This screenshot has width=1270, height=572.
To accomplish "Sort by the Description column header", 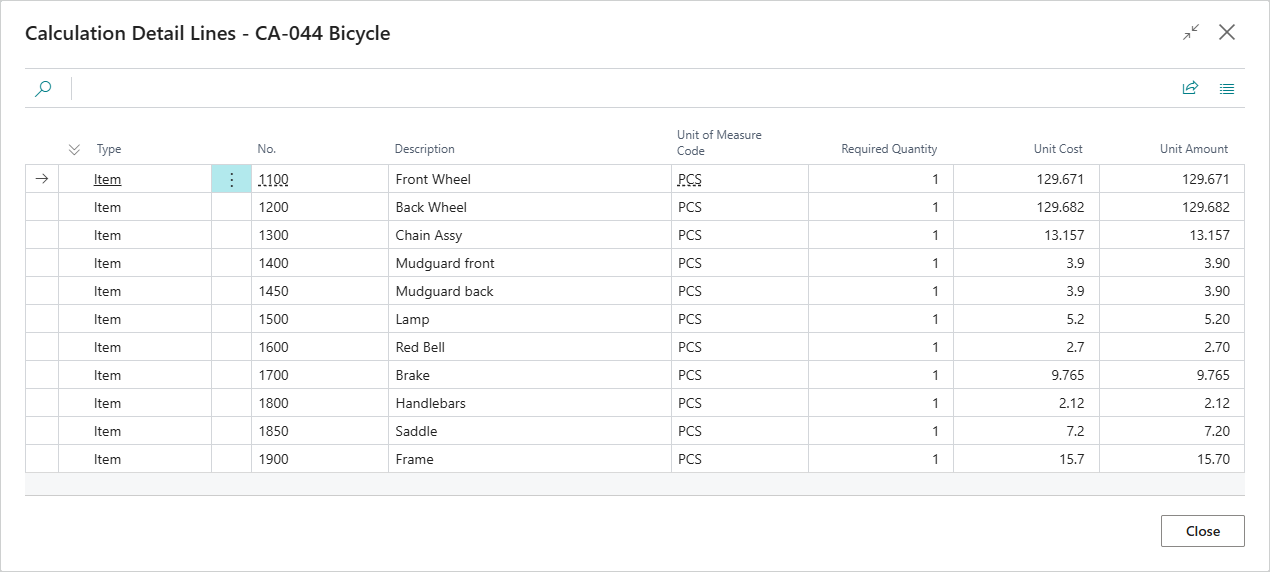I will 424,149.
